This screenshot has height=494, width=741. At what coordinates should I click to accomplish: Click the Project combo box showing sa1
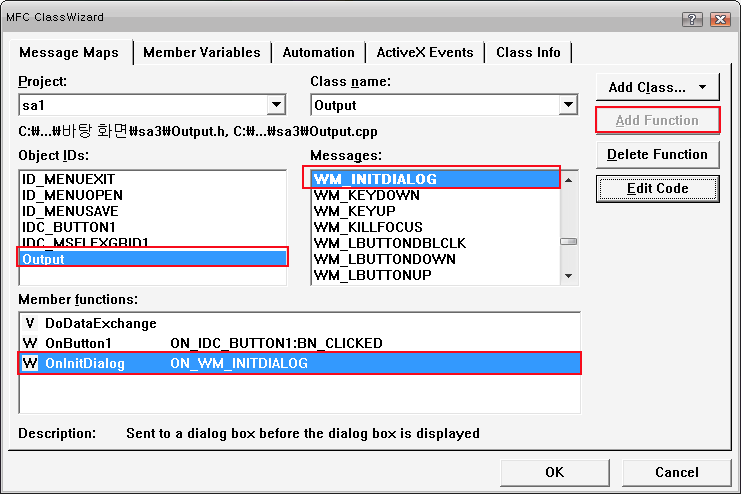click(152, 105)
